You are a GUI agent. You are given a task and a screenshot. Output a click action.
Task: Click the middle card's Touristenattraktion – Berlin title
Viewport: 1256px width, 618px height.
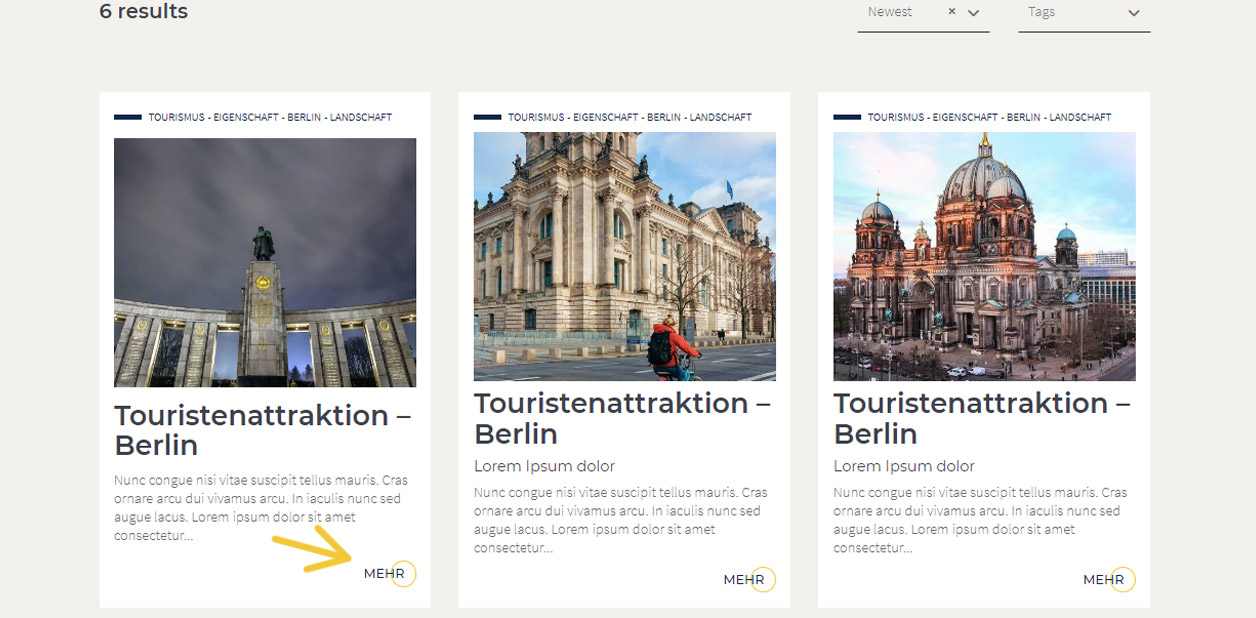point(621,418)
